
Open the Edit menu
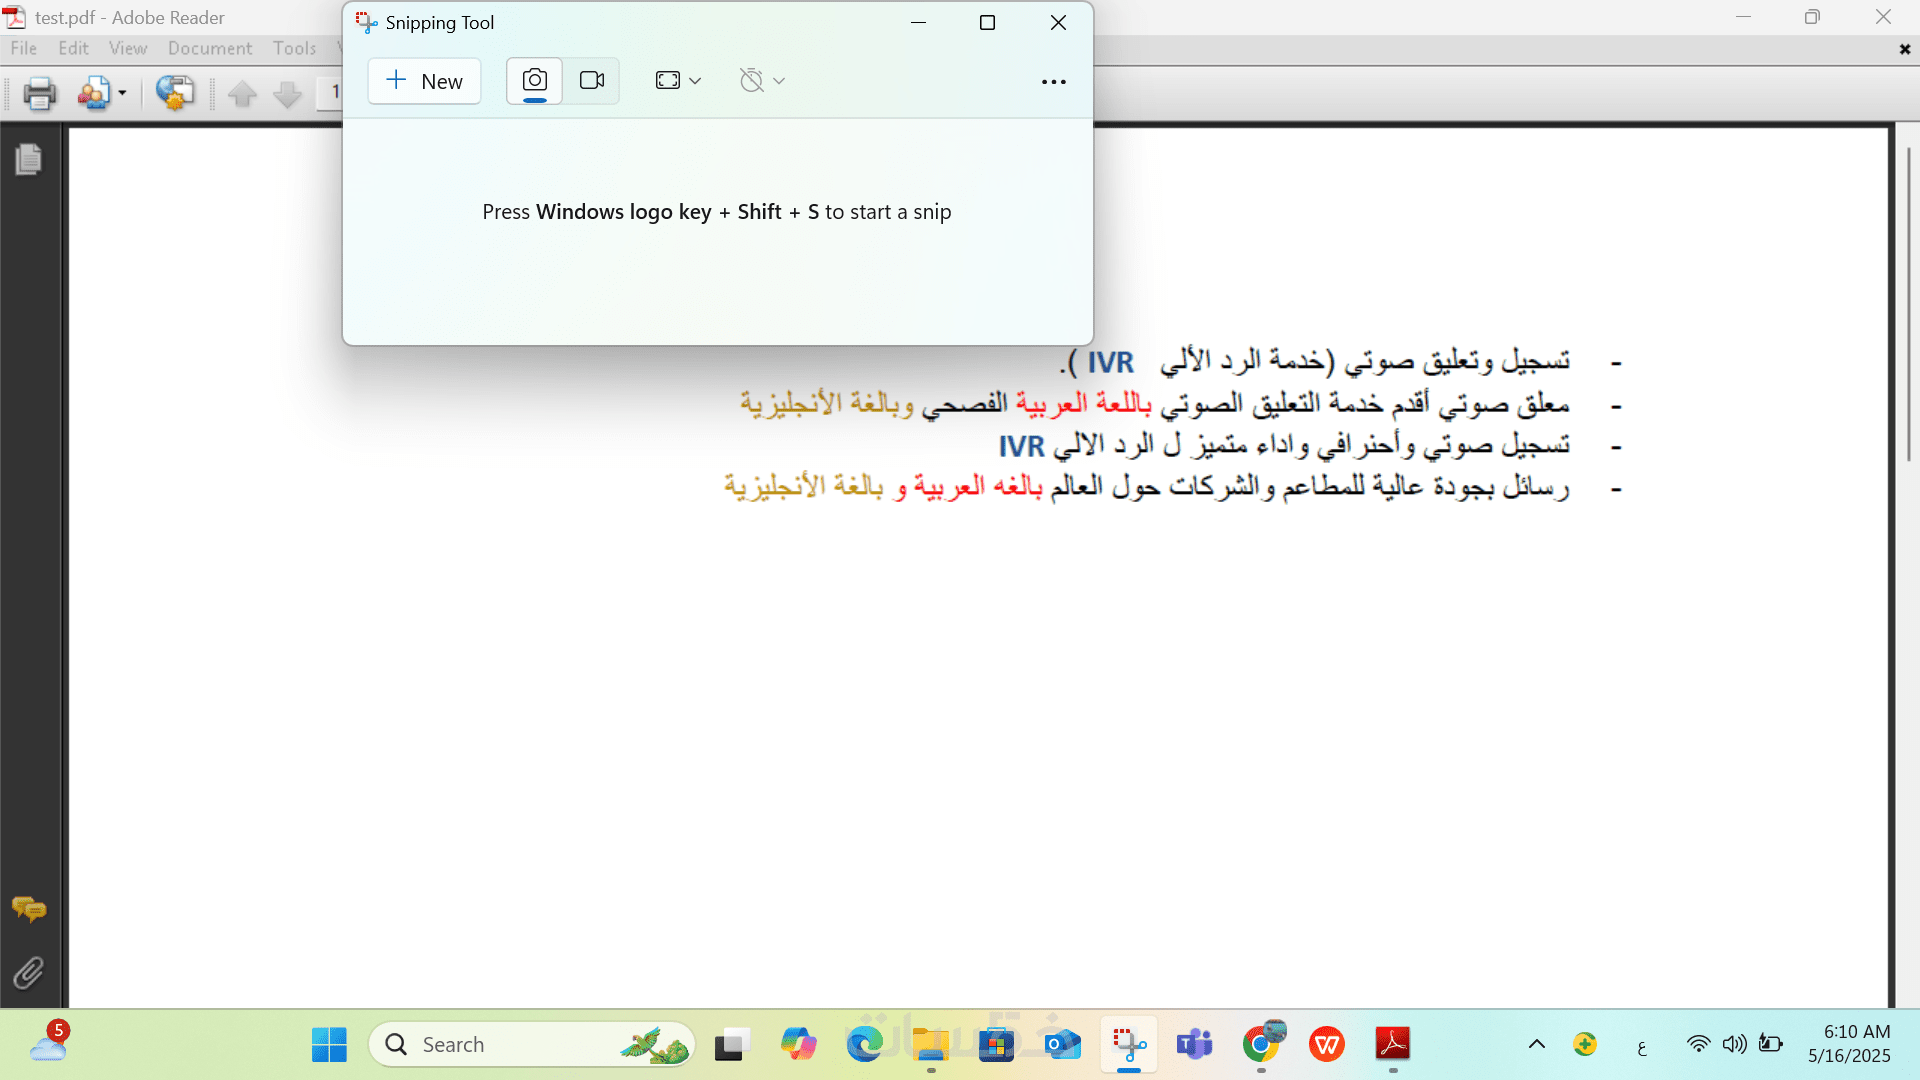click(73, 48)
